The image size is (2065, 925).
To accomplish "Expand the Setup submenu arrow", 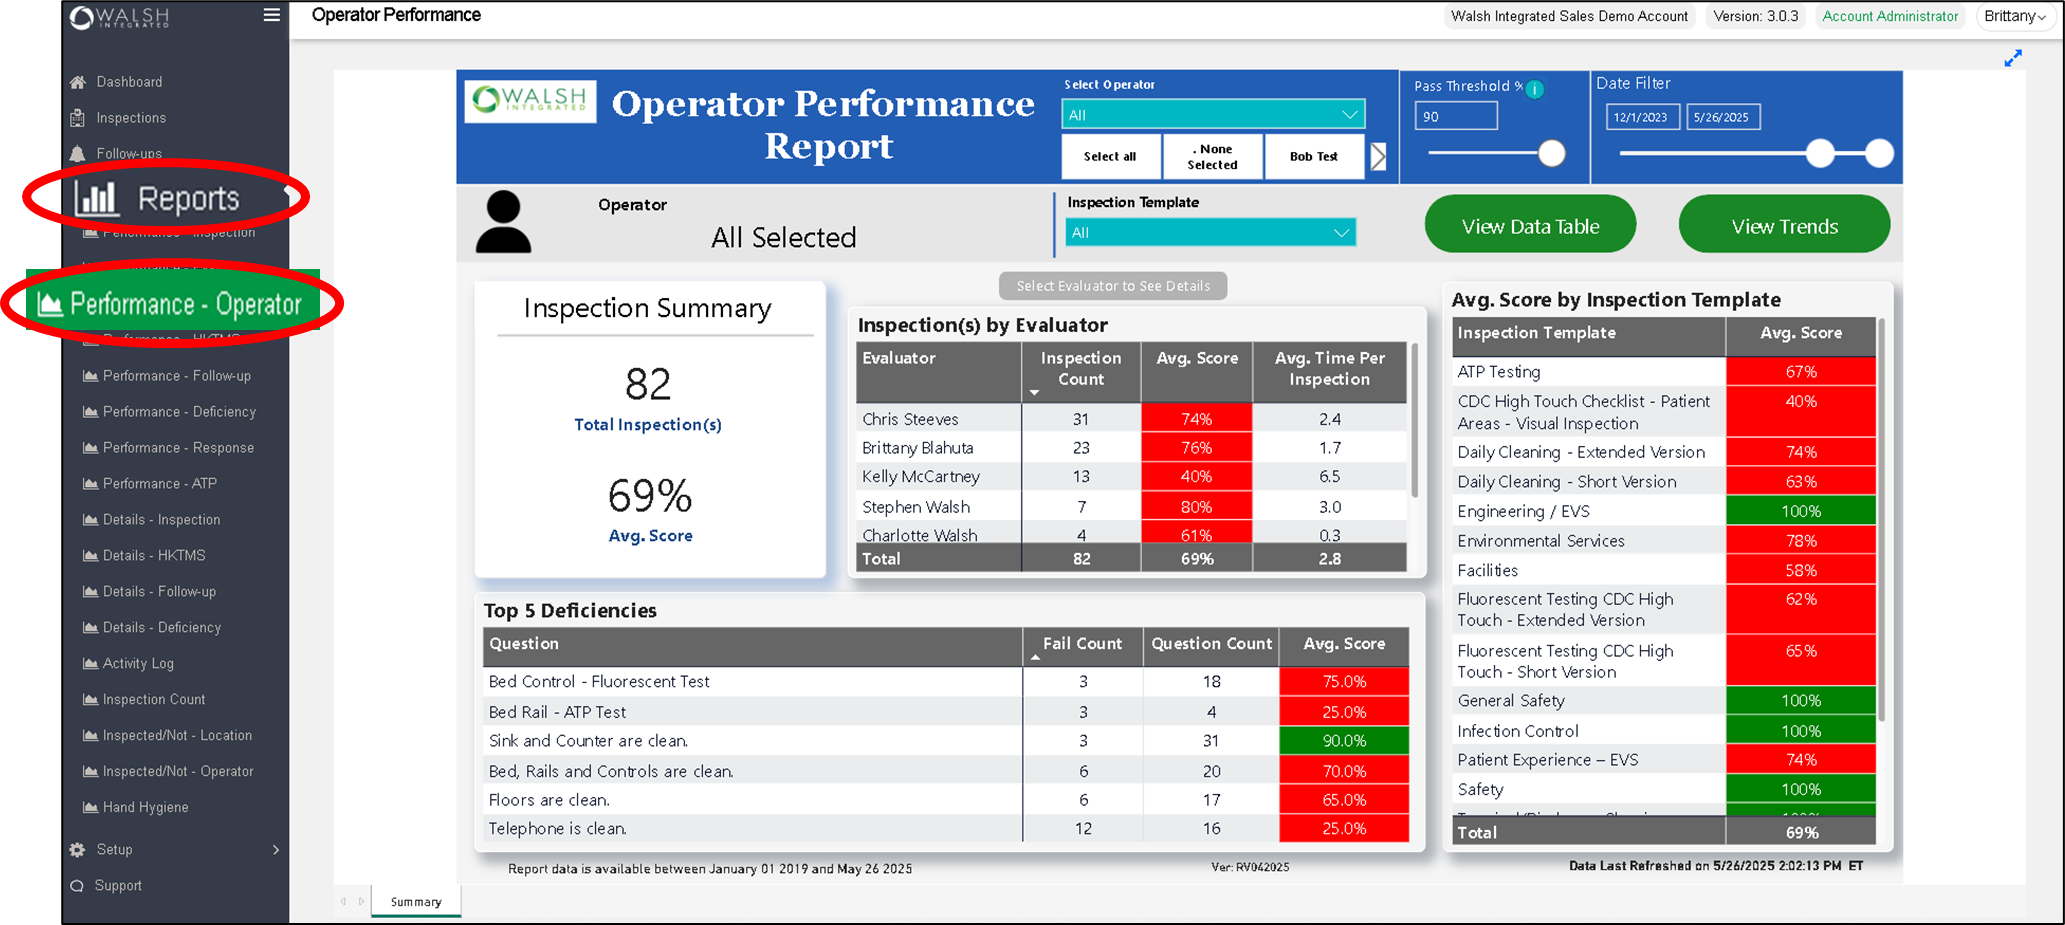I will (x=276, y=850).
